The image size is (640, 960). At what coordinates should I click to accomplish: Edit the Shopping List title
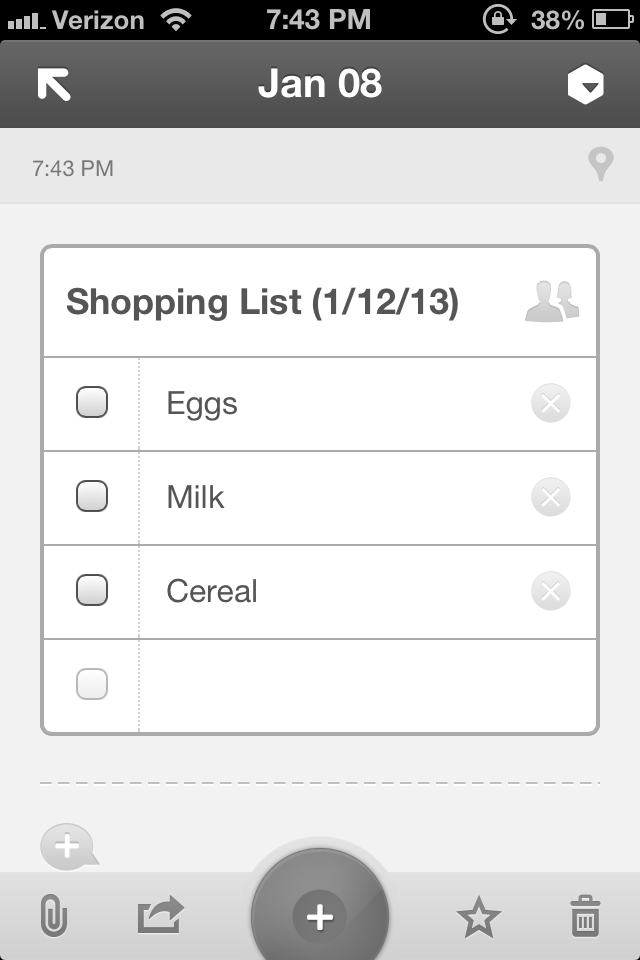click(262, 302)
